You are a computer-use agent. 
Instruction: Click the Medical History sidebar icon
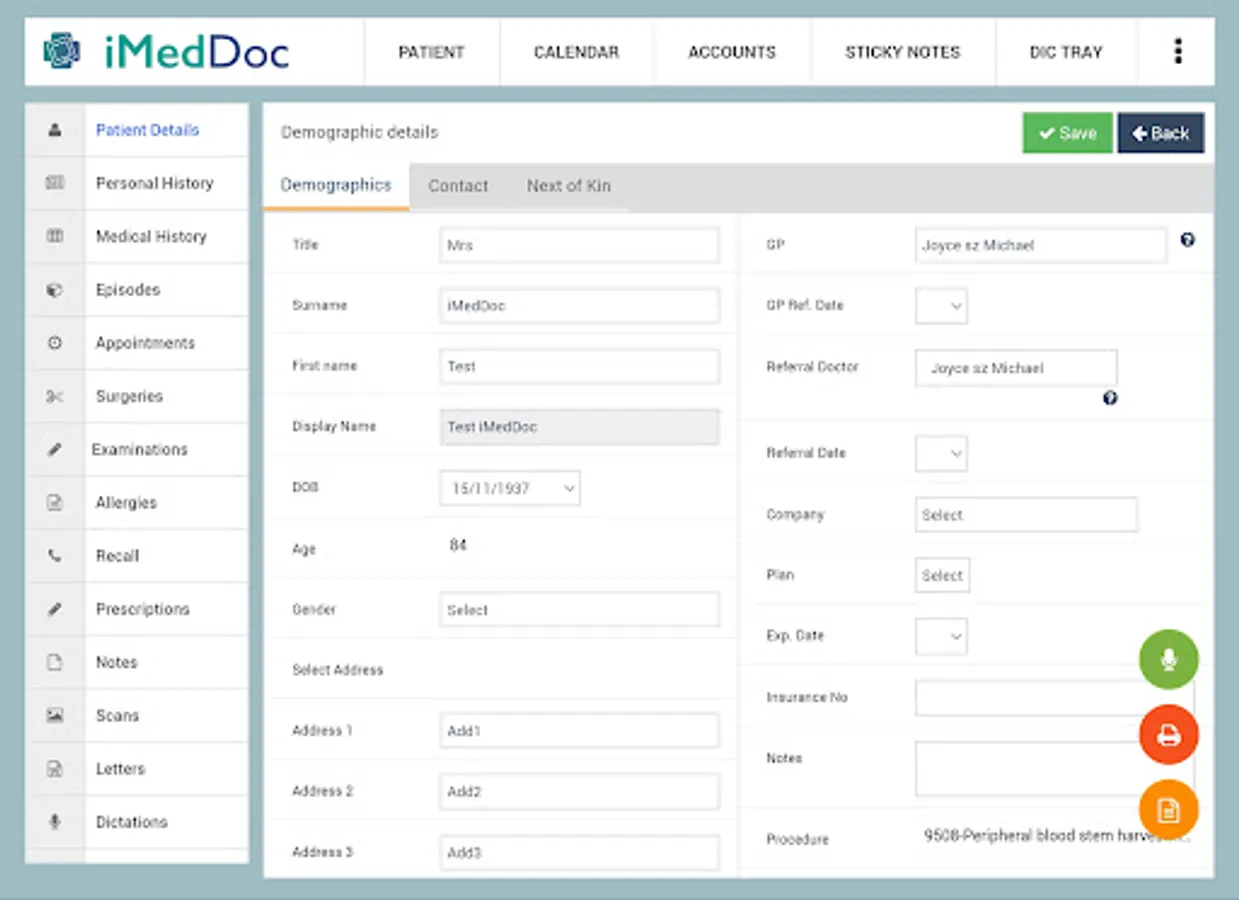55,236
